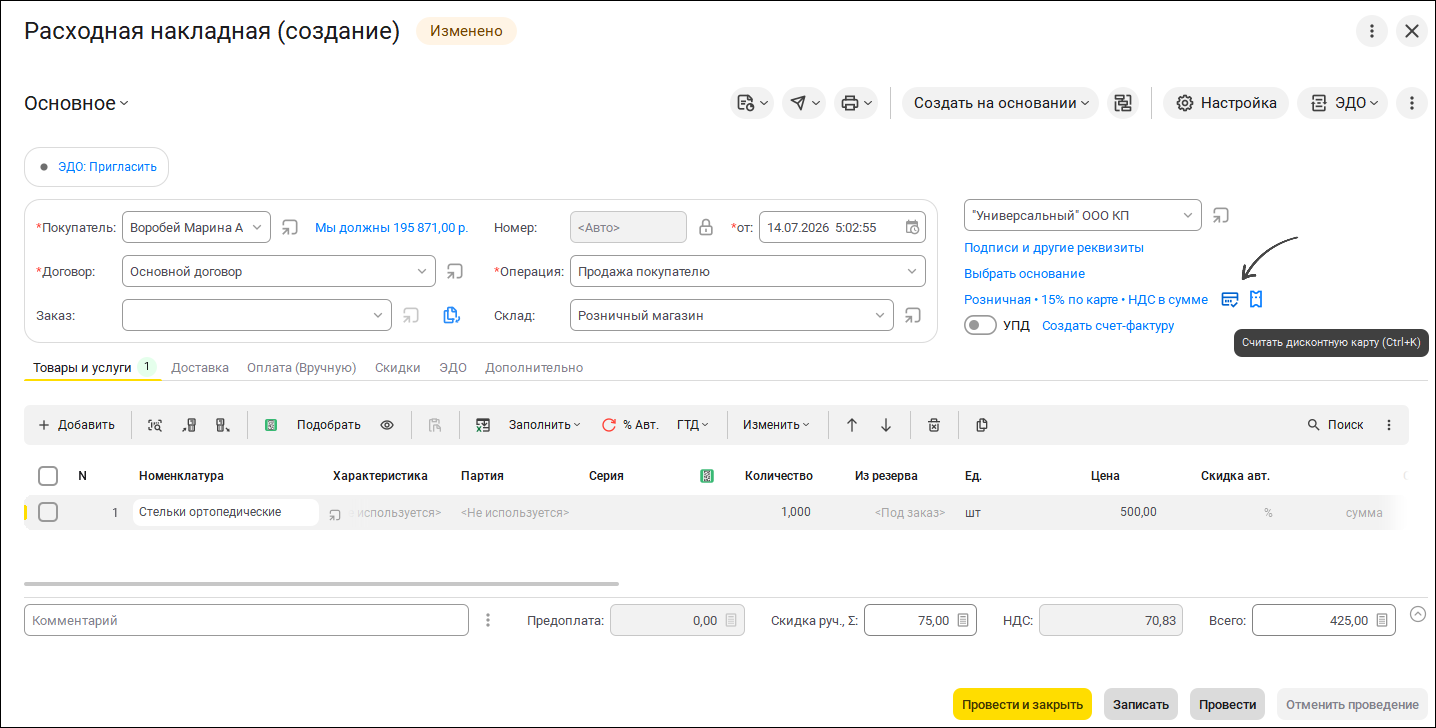Open organization card icon beside Универсальный ООО КП
This screenshot has width=1436, height=728.
tap(1220, 215)
